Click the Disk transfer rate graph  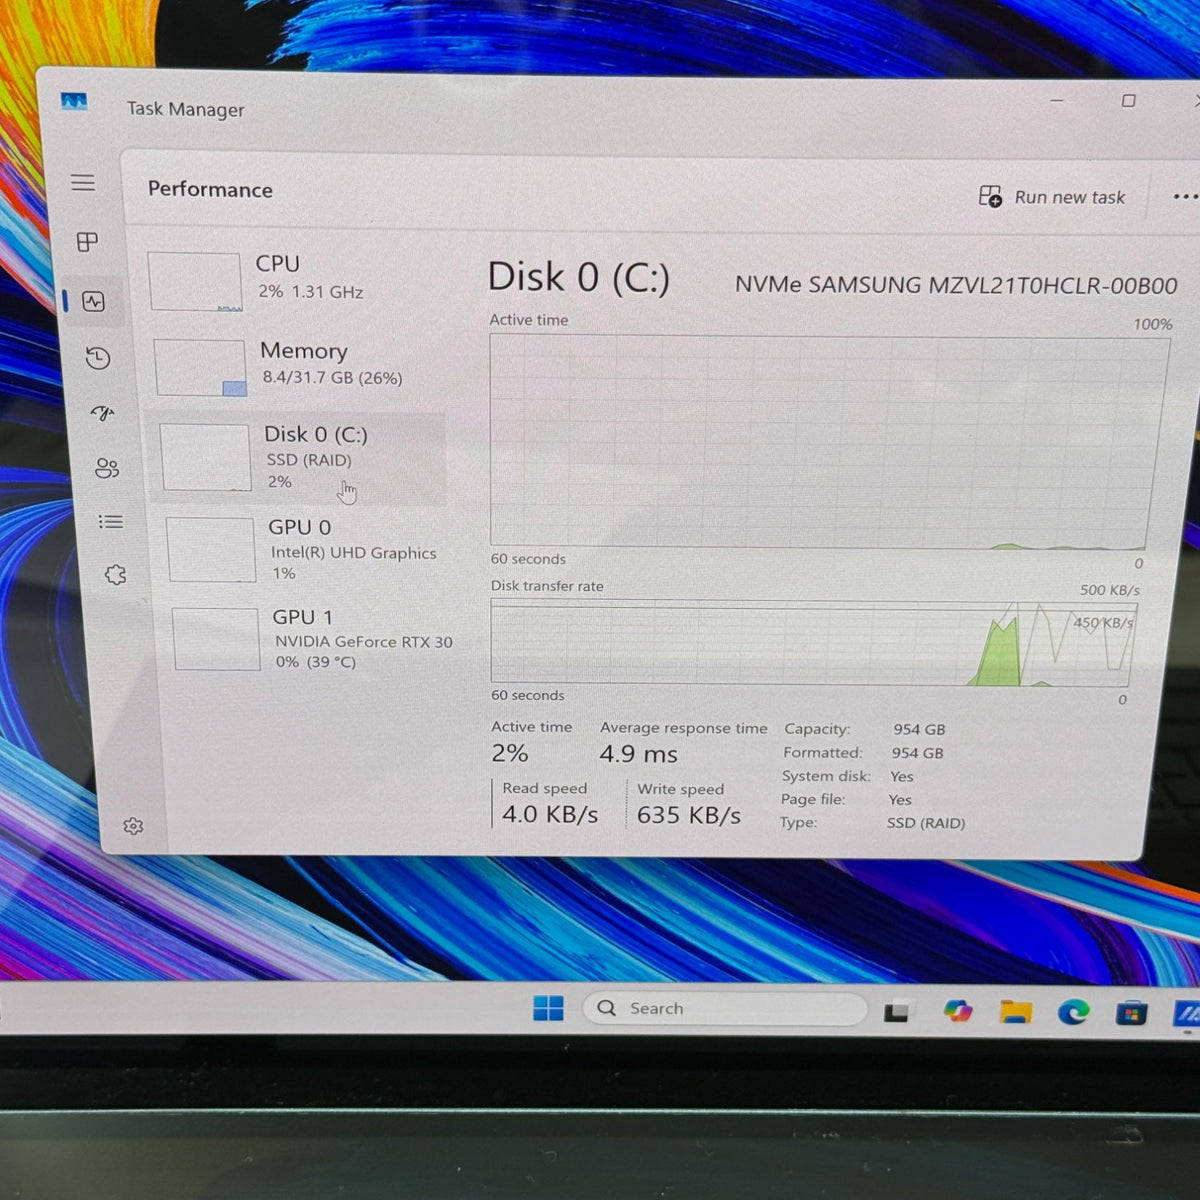(x=814, y=642)
